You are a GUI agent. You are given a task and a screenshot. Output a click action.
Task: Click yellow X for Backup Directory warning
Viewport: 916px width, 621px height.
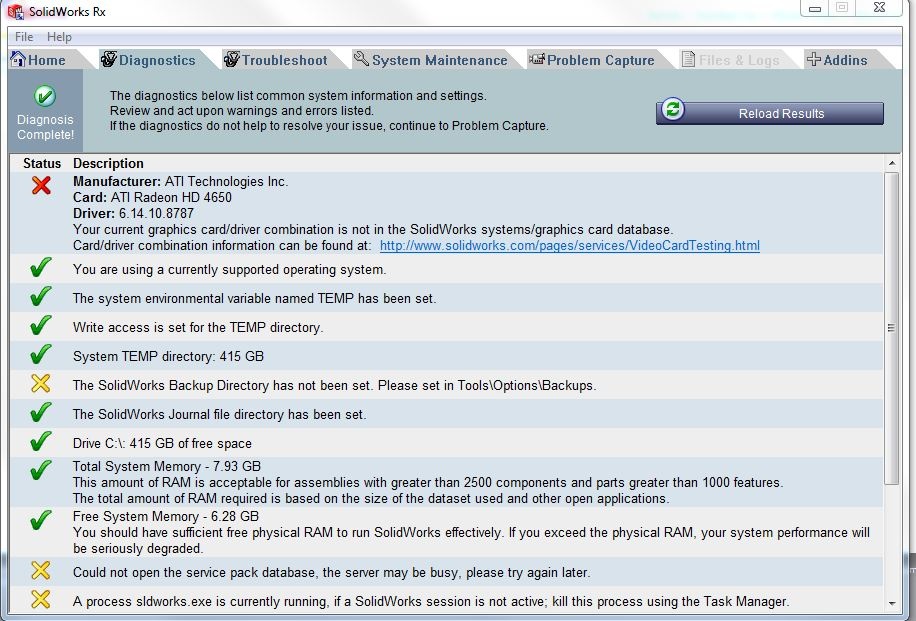click(40, 384)
